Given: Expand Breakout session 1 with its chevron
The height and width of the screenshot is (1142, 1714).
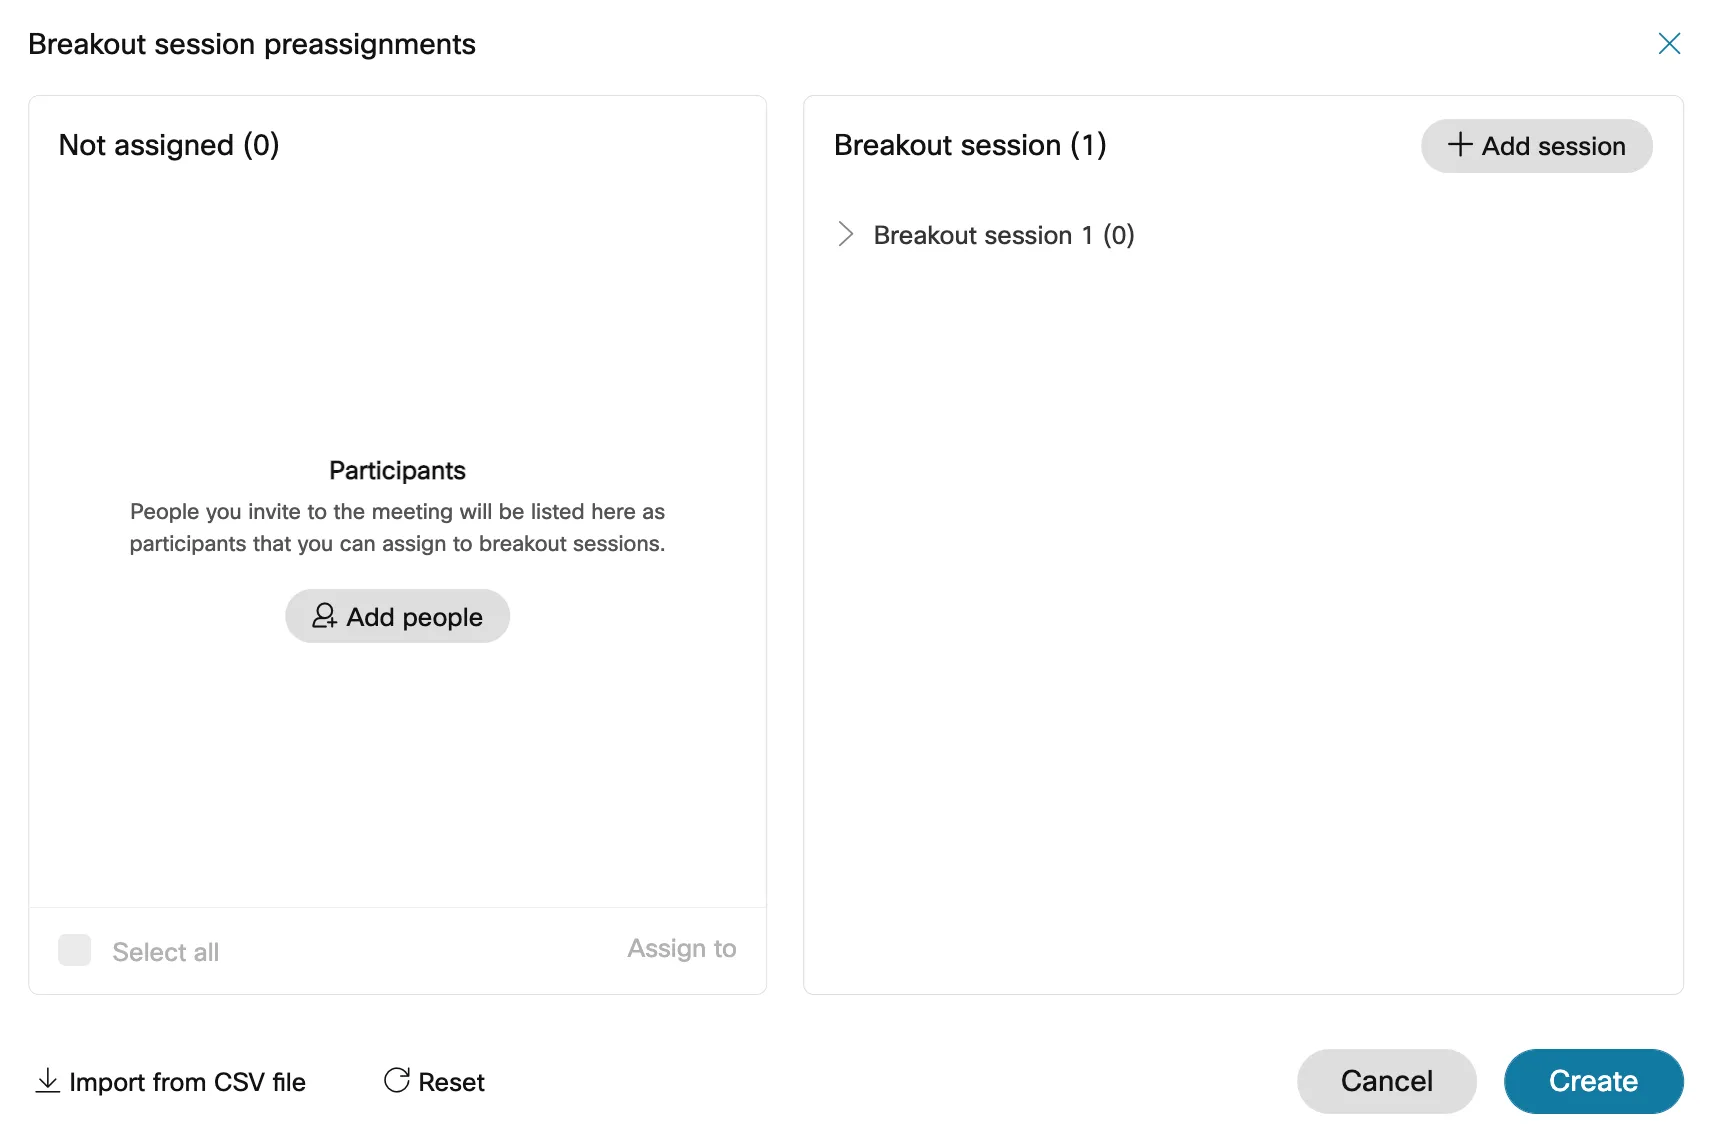Looking at the screenshot, I should pyautogui.click(x=846, y=235).
